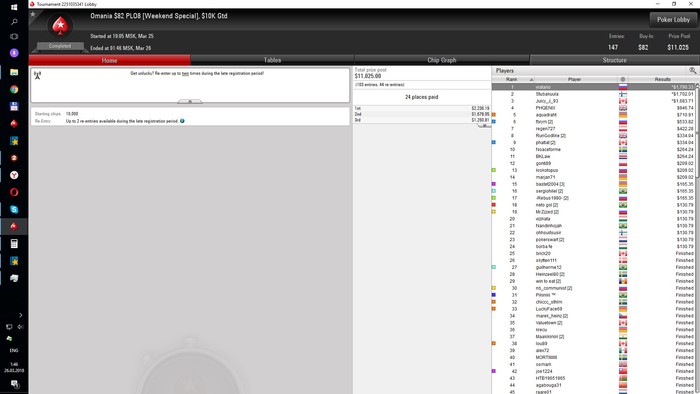Click the 24 places paid text

coord(421,97)
